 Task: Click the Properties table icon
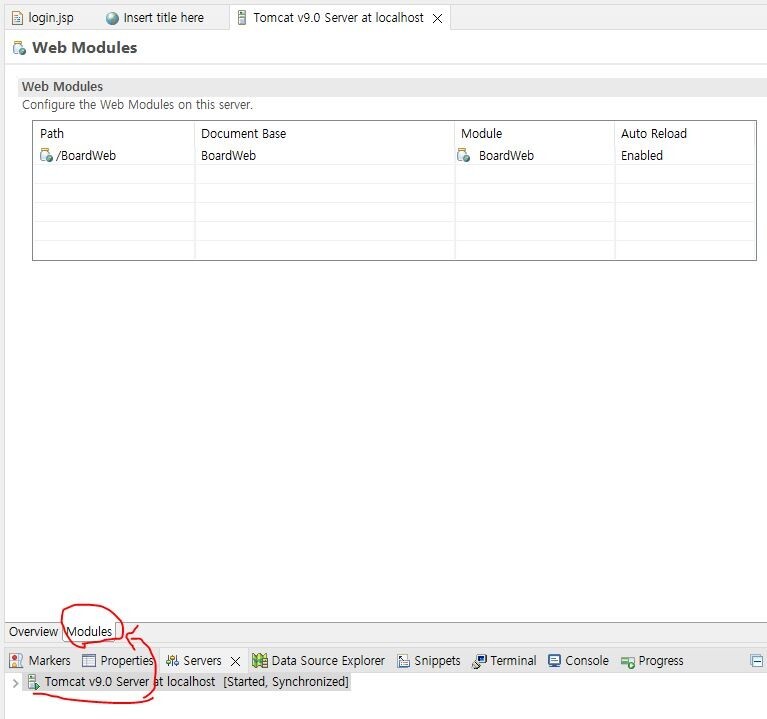coord(89,661)
